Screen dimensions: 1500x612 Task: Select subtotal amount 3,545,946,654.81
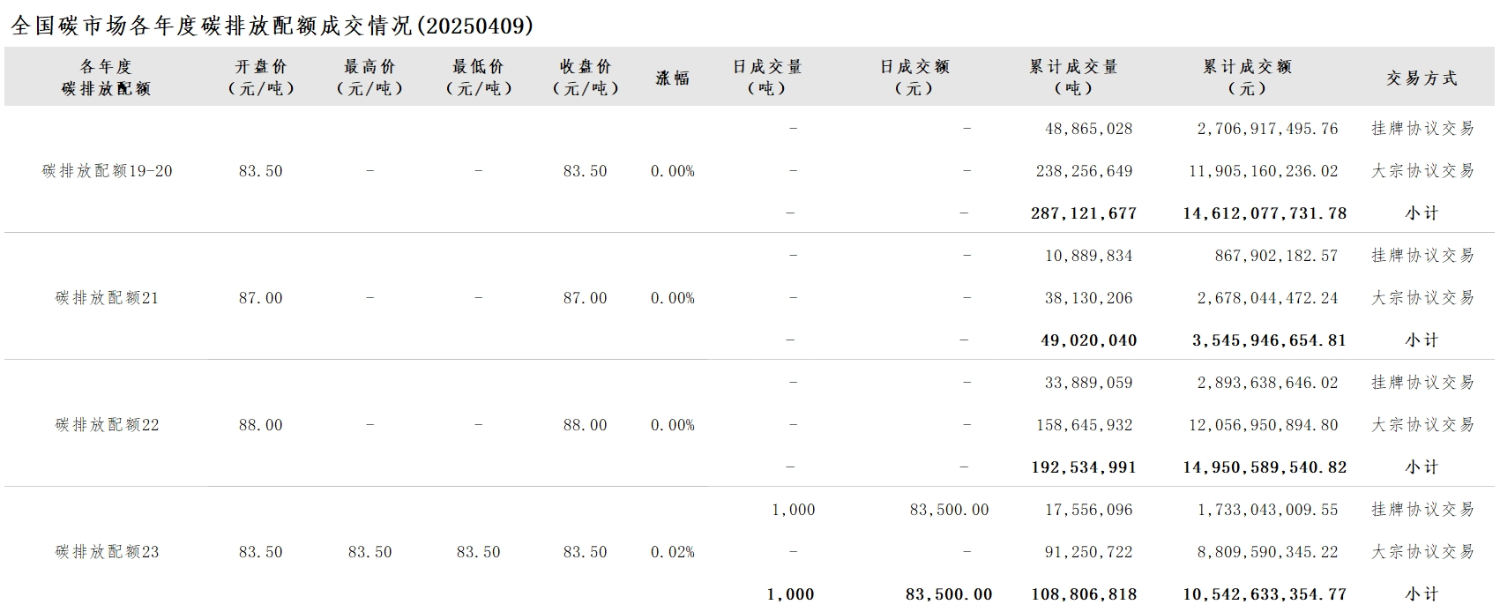1269,340
